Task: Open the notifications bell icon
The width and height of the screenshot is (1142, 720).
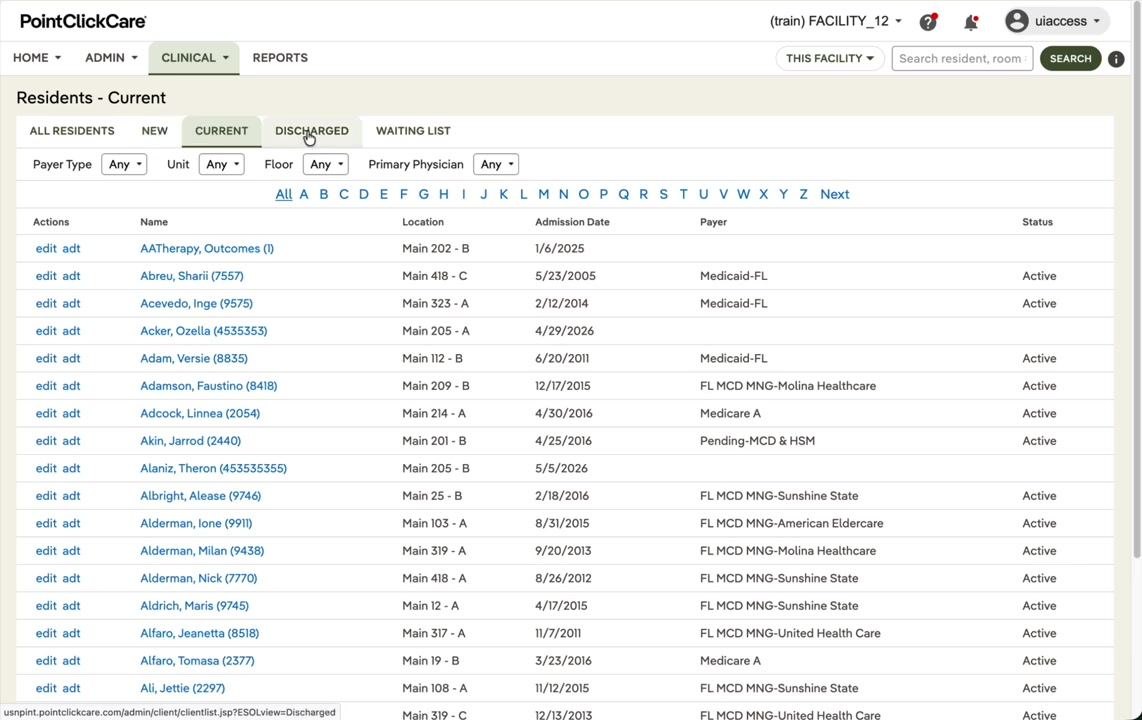Action: (971, 22)
